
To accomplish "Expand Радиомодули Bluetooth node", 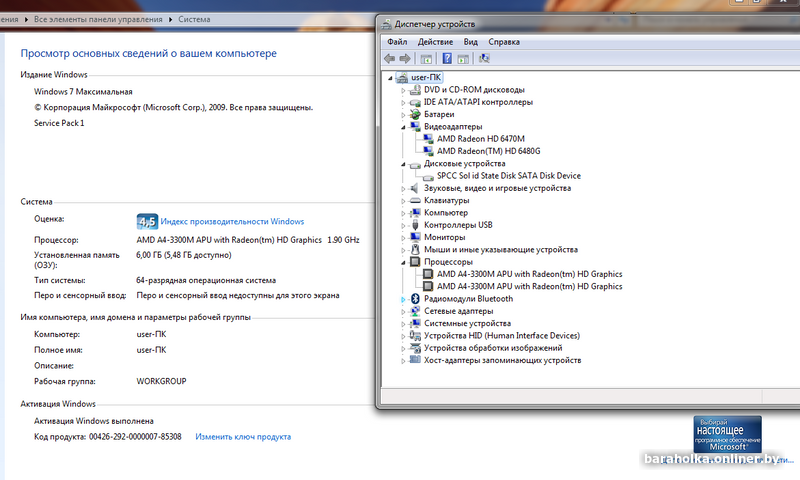I will 403,299.
